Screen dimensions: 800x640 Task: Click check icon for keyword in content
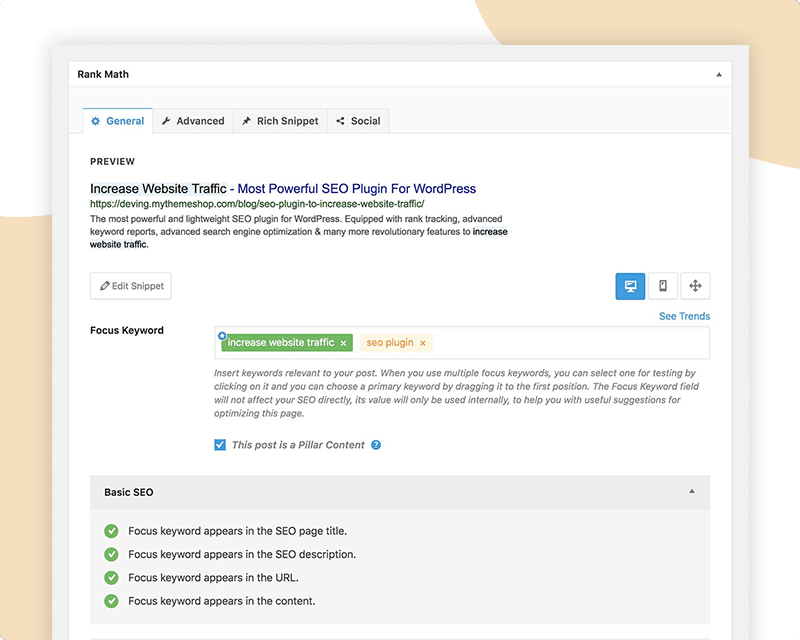click(x=111, y=601)
